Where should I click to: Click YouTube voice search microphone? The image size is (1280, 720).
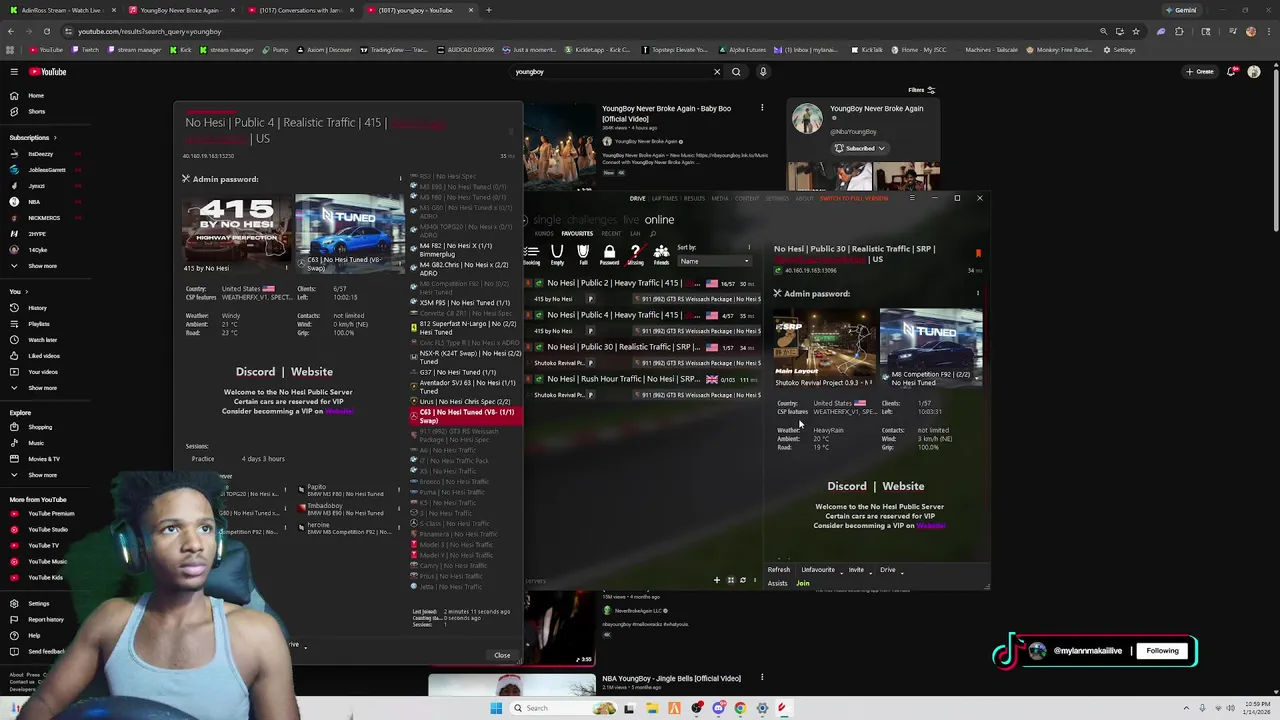763,72
